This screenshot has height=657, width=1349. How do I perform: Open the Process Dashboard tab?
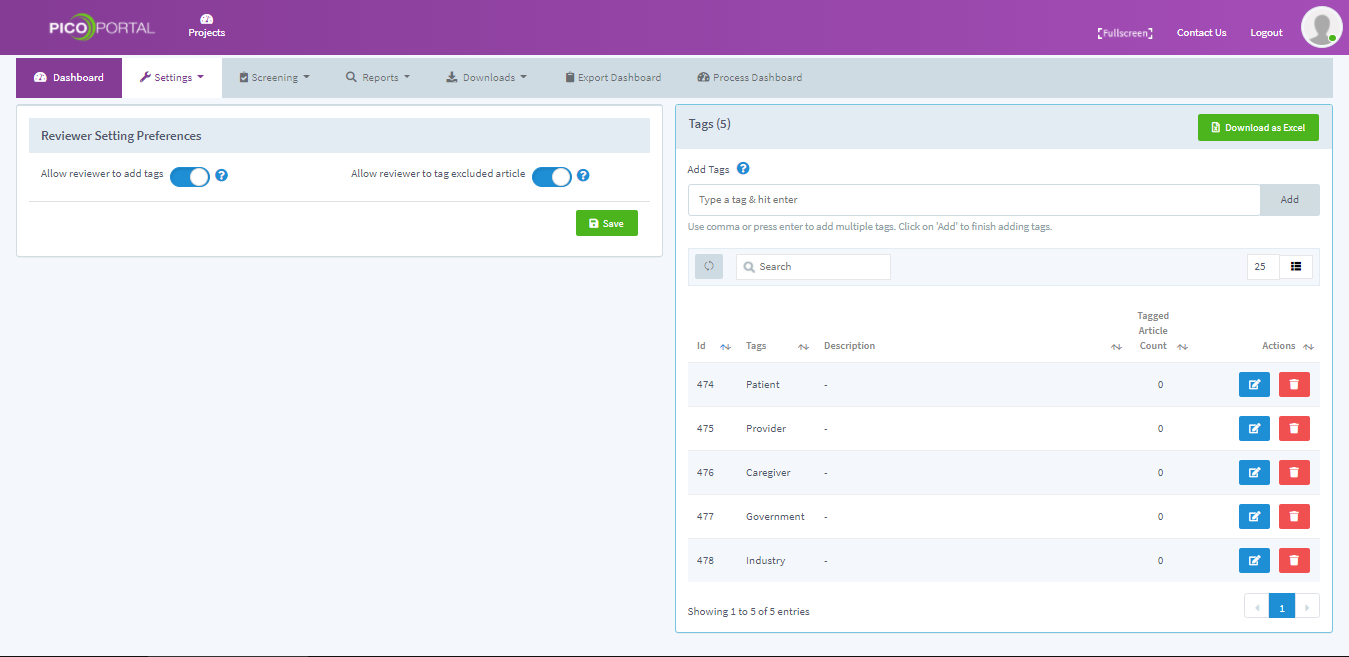pyautogui.click(x=750, y=77)
